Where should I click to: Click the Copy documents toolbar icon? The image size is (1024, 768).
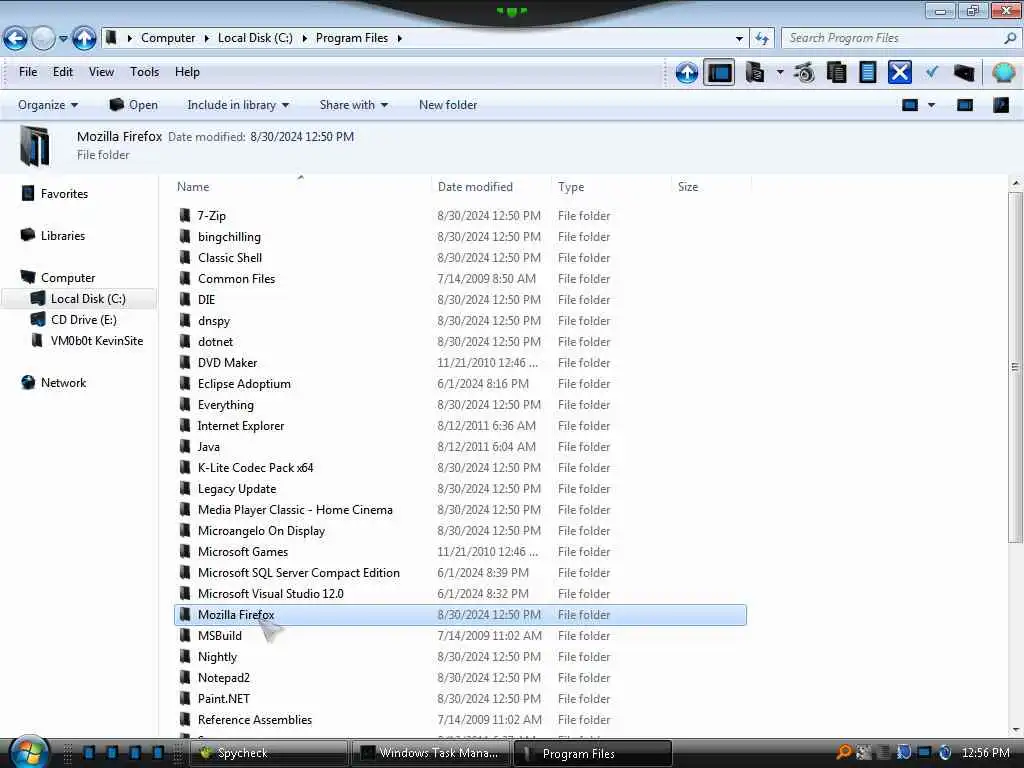837,72
